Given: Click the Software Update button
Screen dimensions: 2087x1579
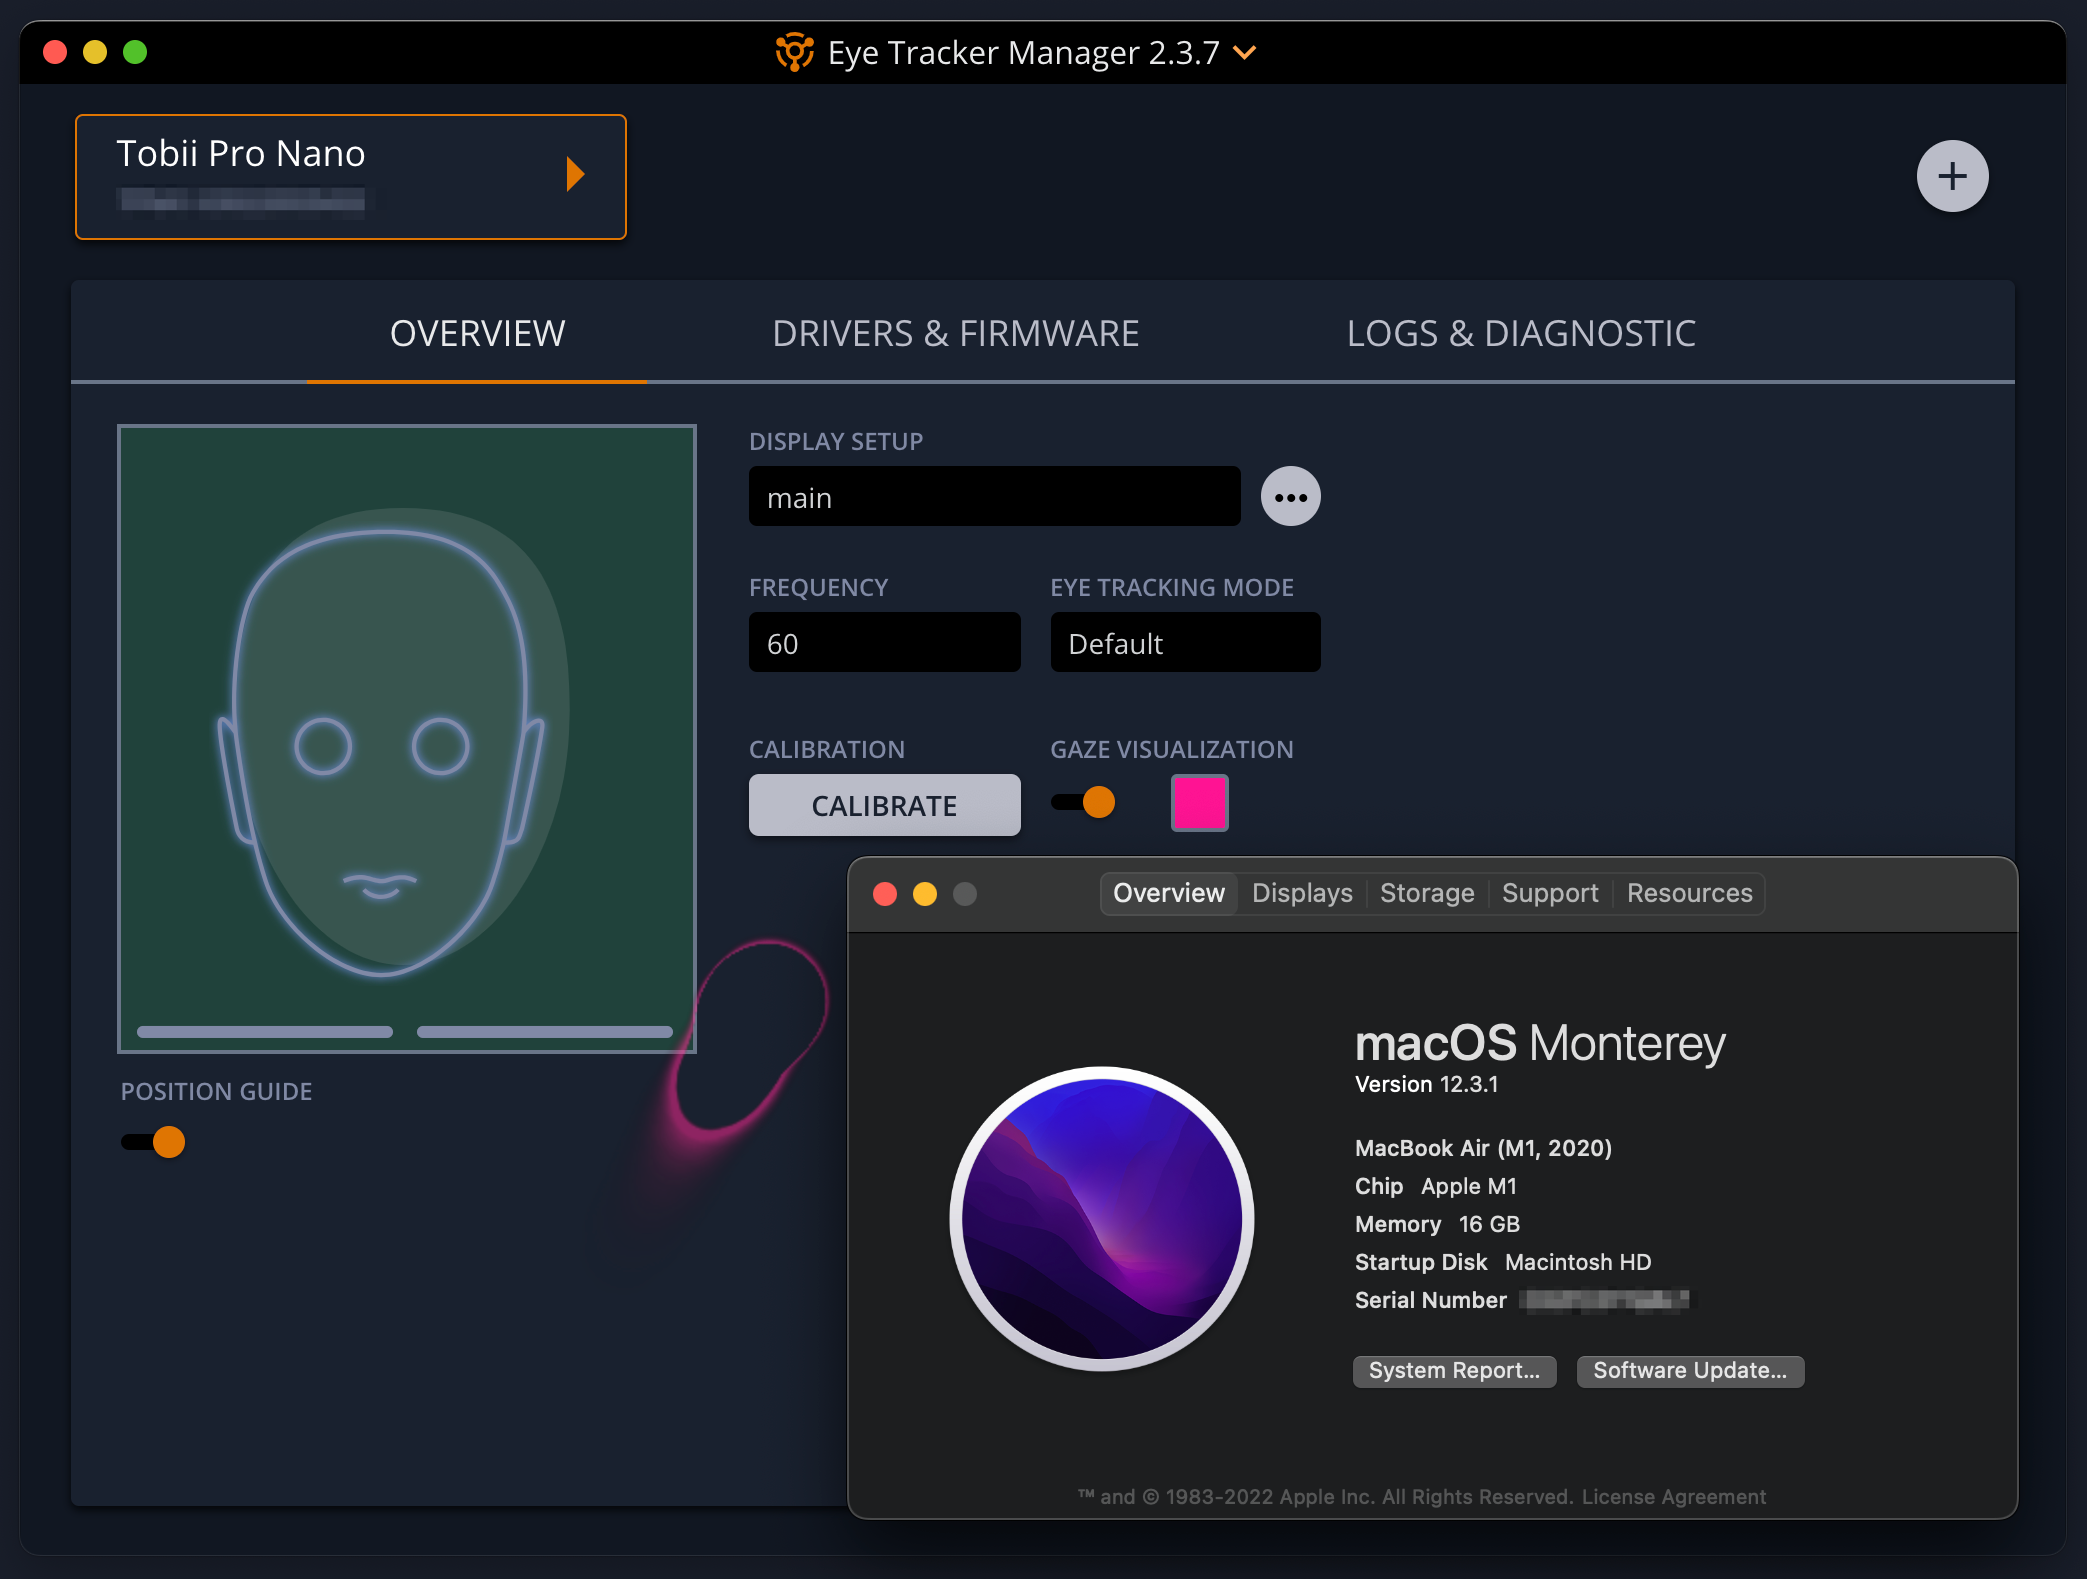Looking at the screenshot, I should click(x=1690, y=1371).
